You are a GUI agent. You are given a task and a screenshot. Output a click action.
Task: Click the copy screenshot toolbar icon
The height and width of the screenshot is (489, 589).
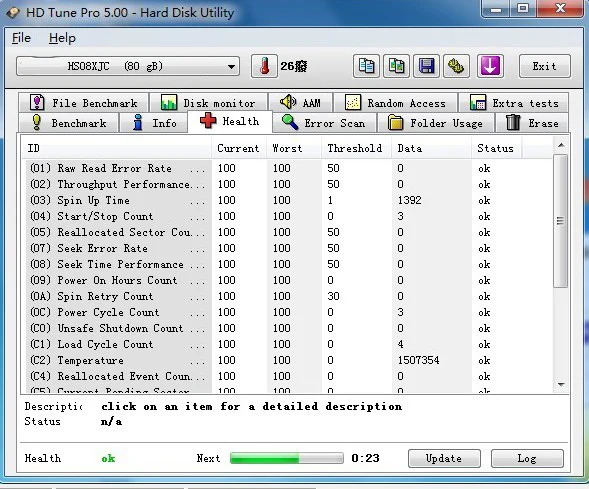click(396, 66)
